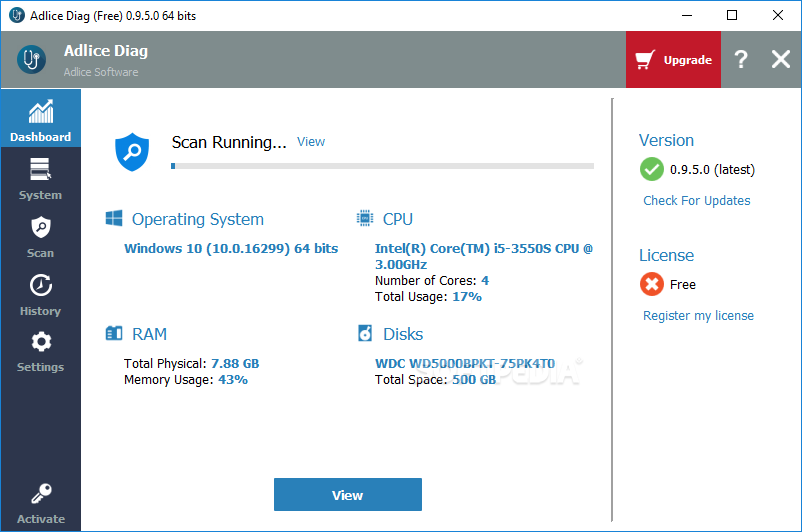Screen dimensions: 802x532
Task: Click the Windows logo icon beside Operating System
Action: (114, 218)
